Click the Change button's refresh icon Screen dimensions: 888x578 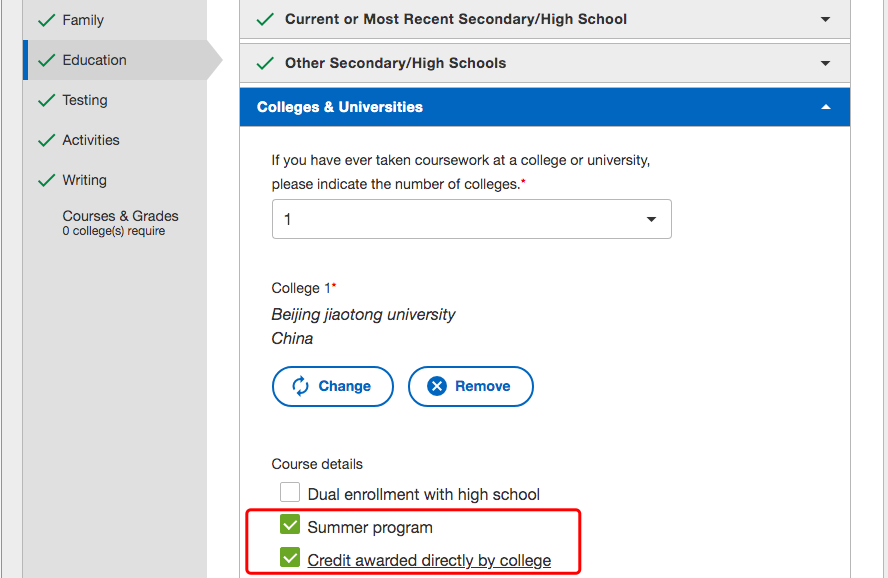point(300,386)
